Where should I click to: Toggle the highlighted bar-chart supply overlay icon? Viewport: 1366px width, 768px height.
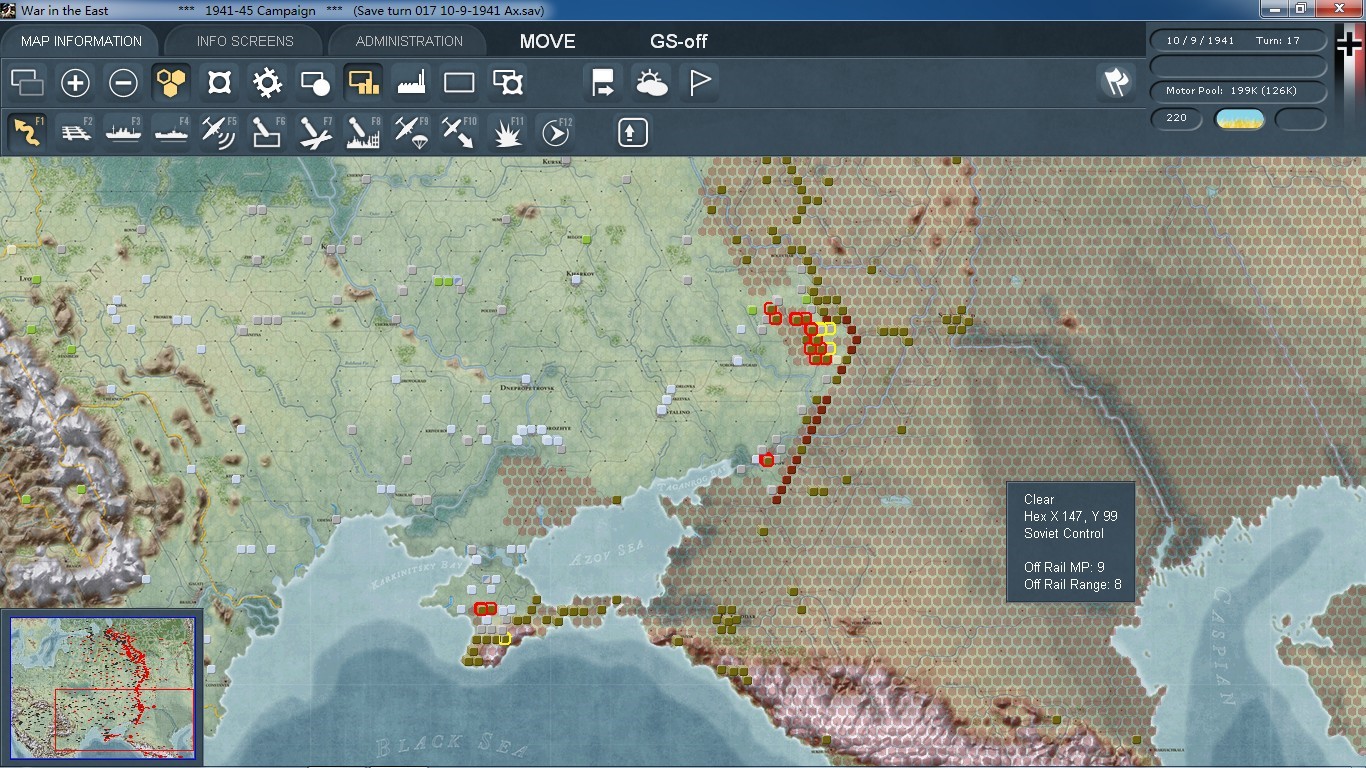(363, 82)
